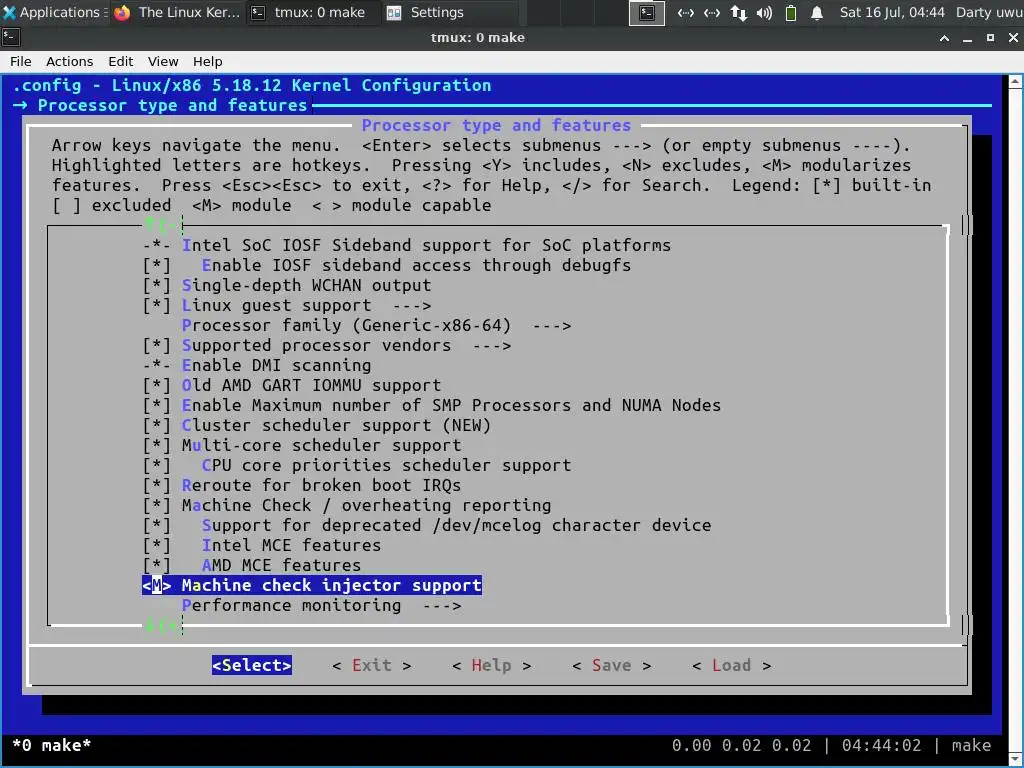This screenshot has height=768, width=1024.
Task: Toggle Multi-core scheduler support
Action: (x=302, y=445)
